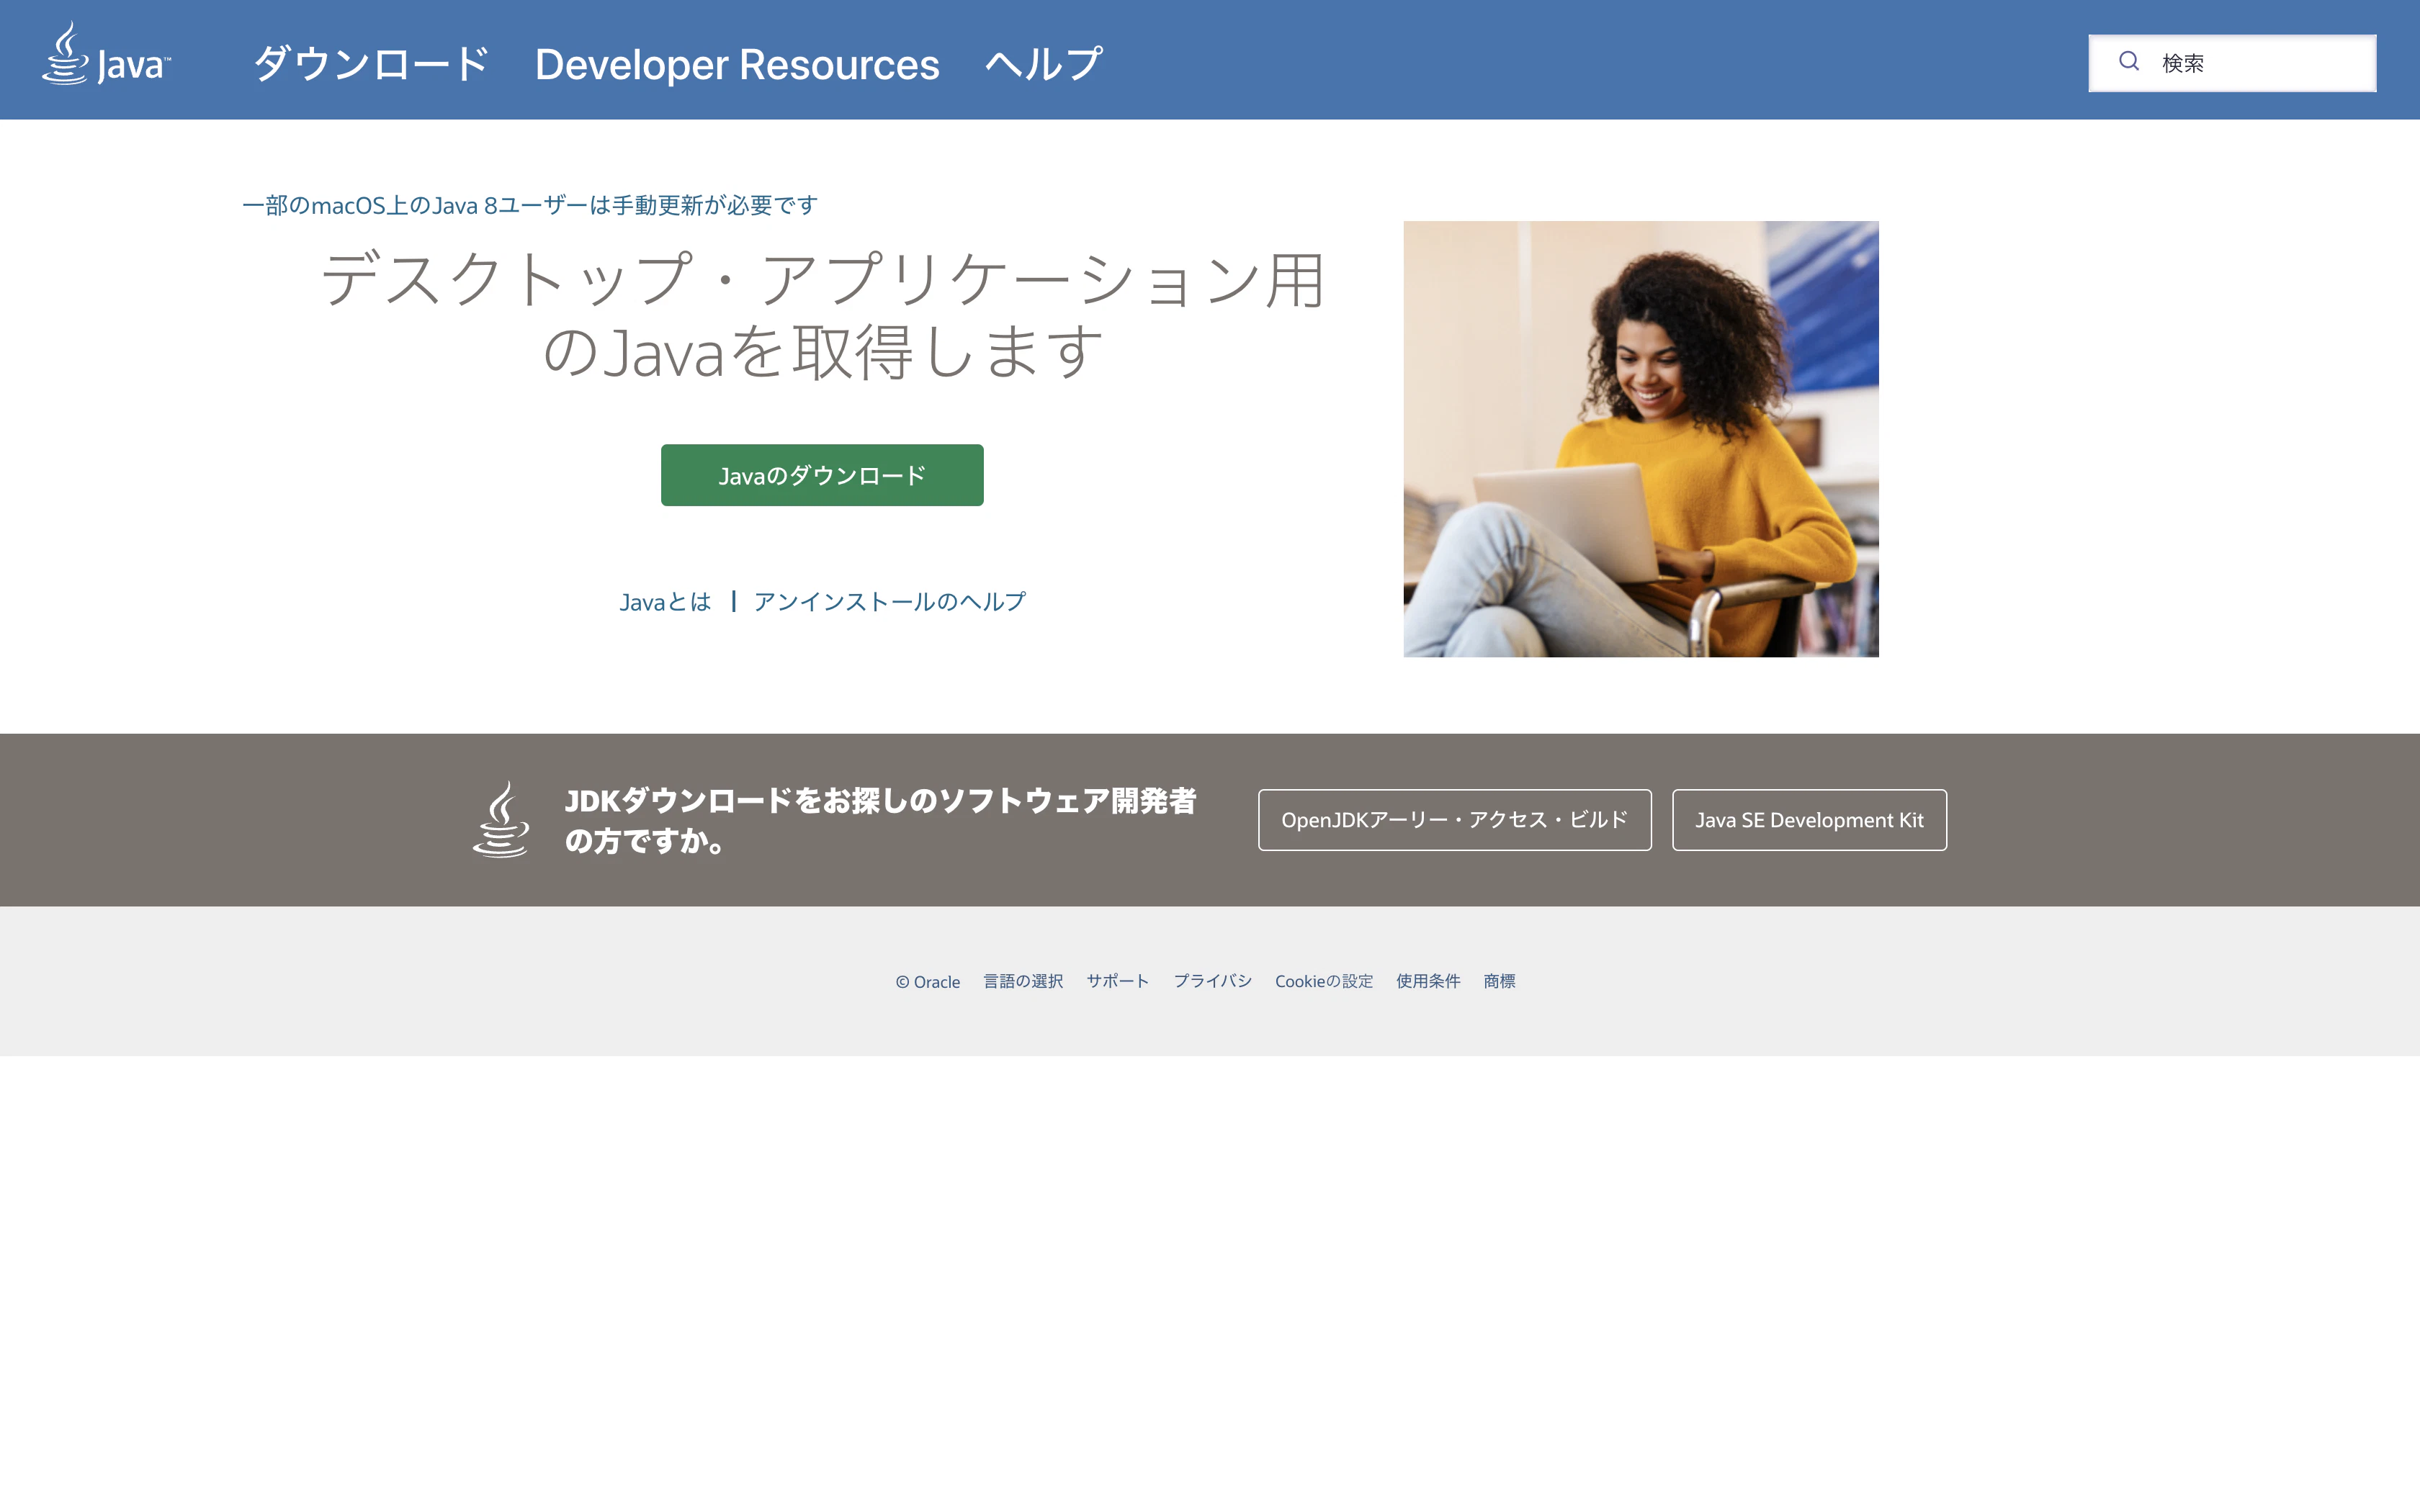Open the ヘルプ menu
Screen dimensions: 2420x1512
pos(1043,64)
